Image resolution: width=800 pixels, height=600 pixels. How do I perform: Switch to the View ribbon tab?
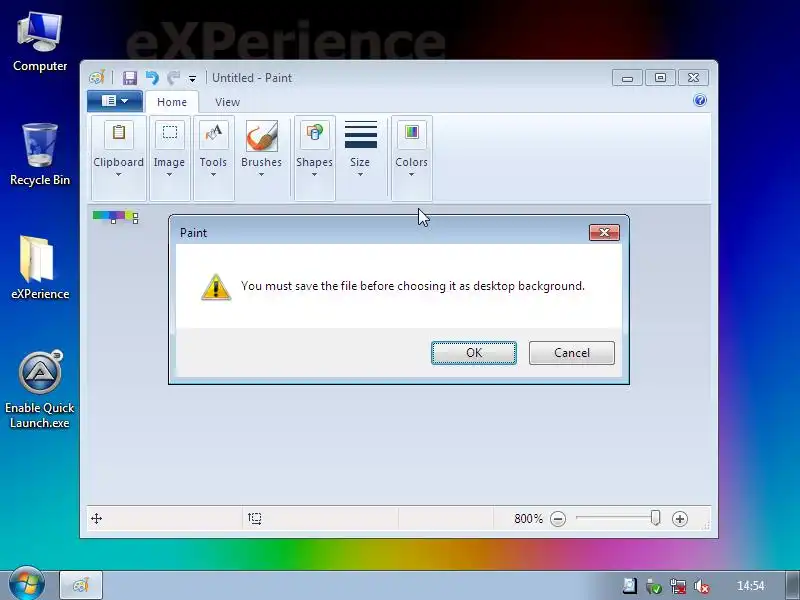coord(228,102)
